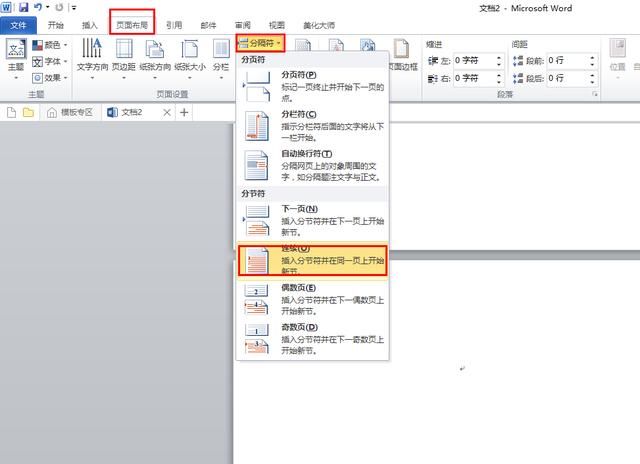This screenshot has height=464, width=640.
Task: Open the 颜色 theme colors dropdown
Action: point(50,44)
